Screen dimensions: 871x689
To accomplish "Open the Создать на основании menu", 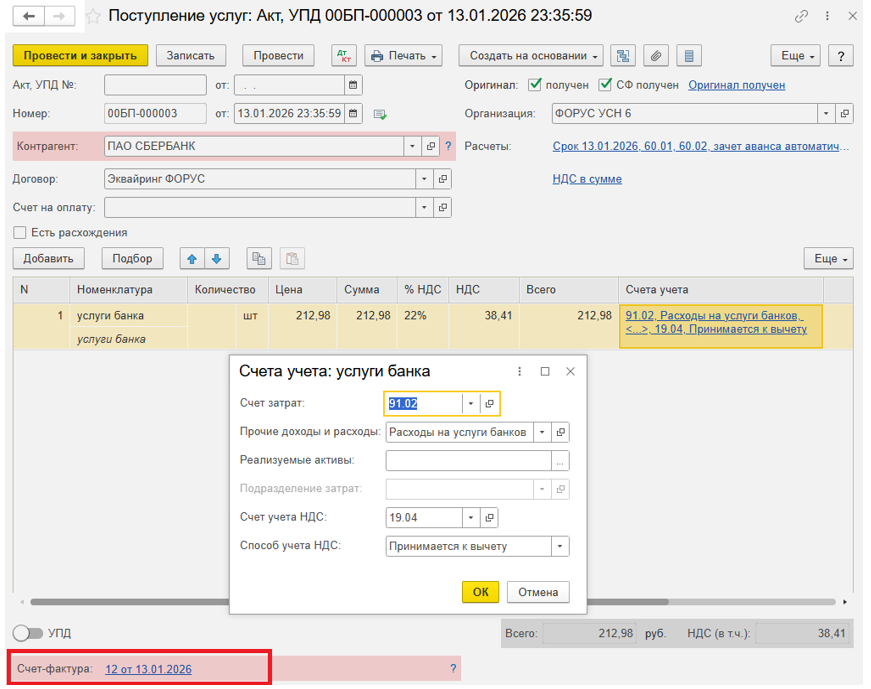I will [530, 56].
